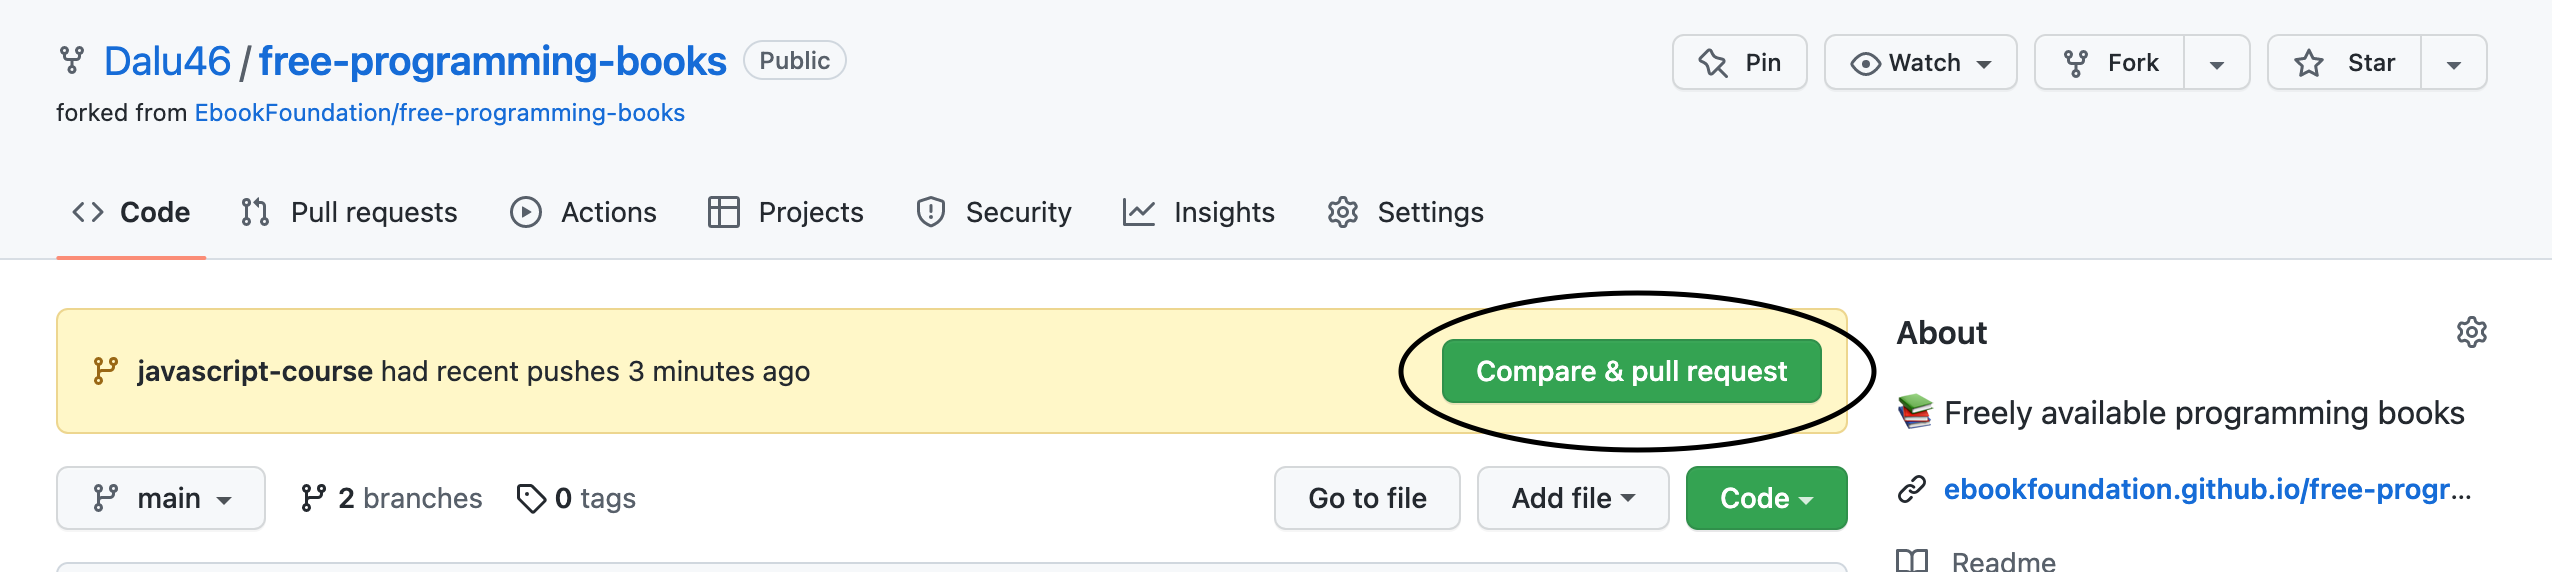2552x572 pixels.
Task: Open the Insights tab
Action: 1198,212
